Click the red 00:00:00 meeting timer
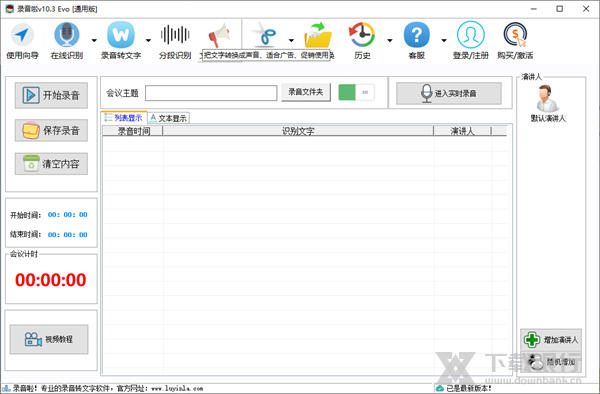Viewport: 600px width, 394px height. 51,280
